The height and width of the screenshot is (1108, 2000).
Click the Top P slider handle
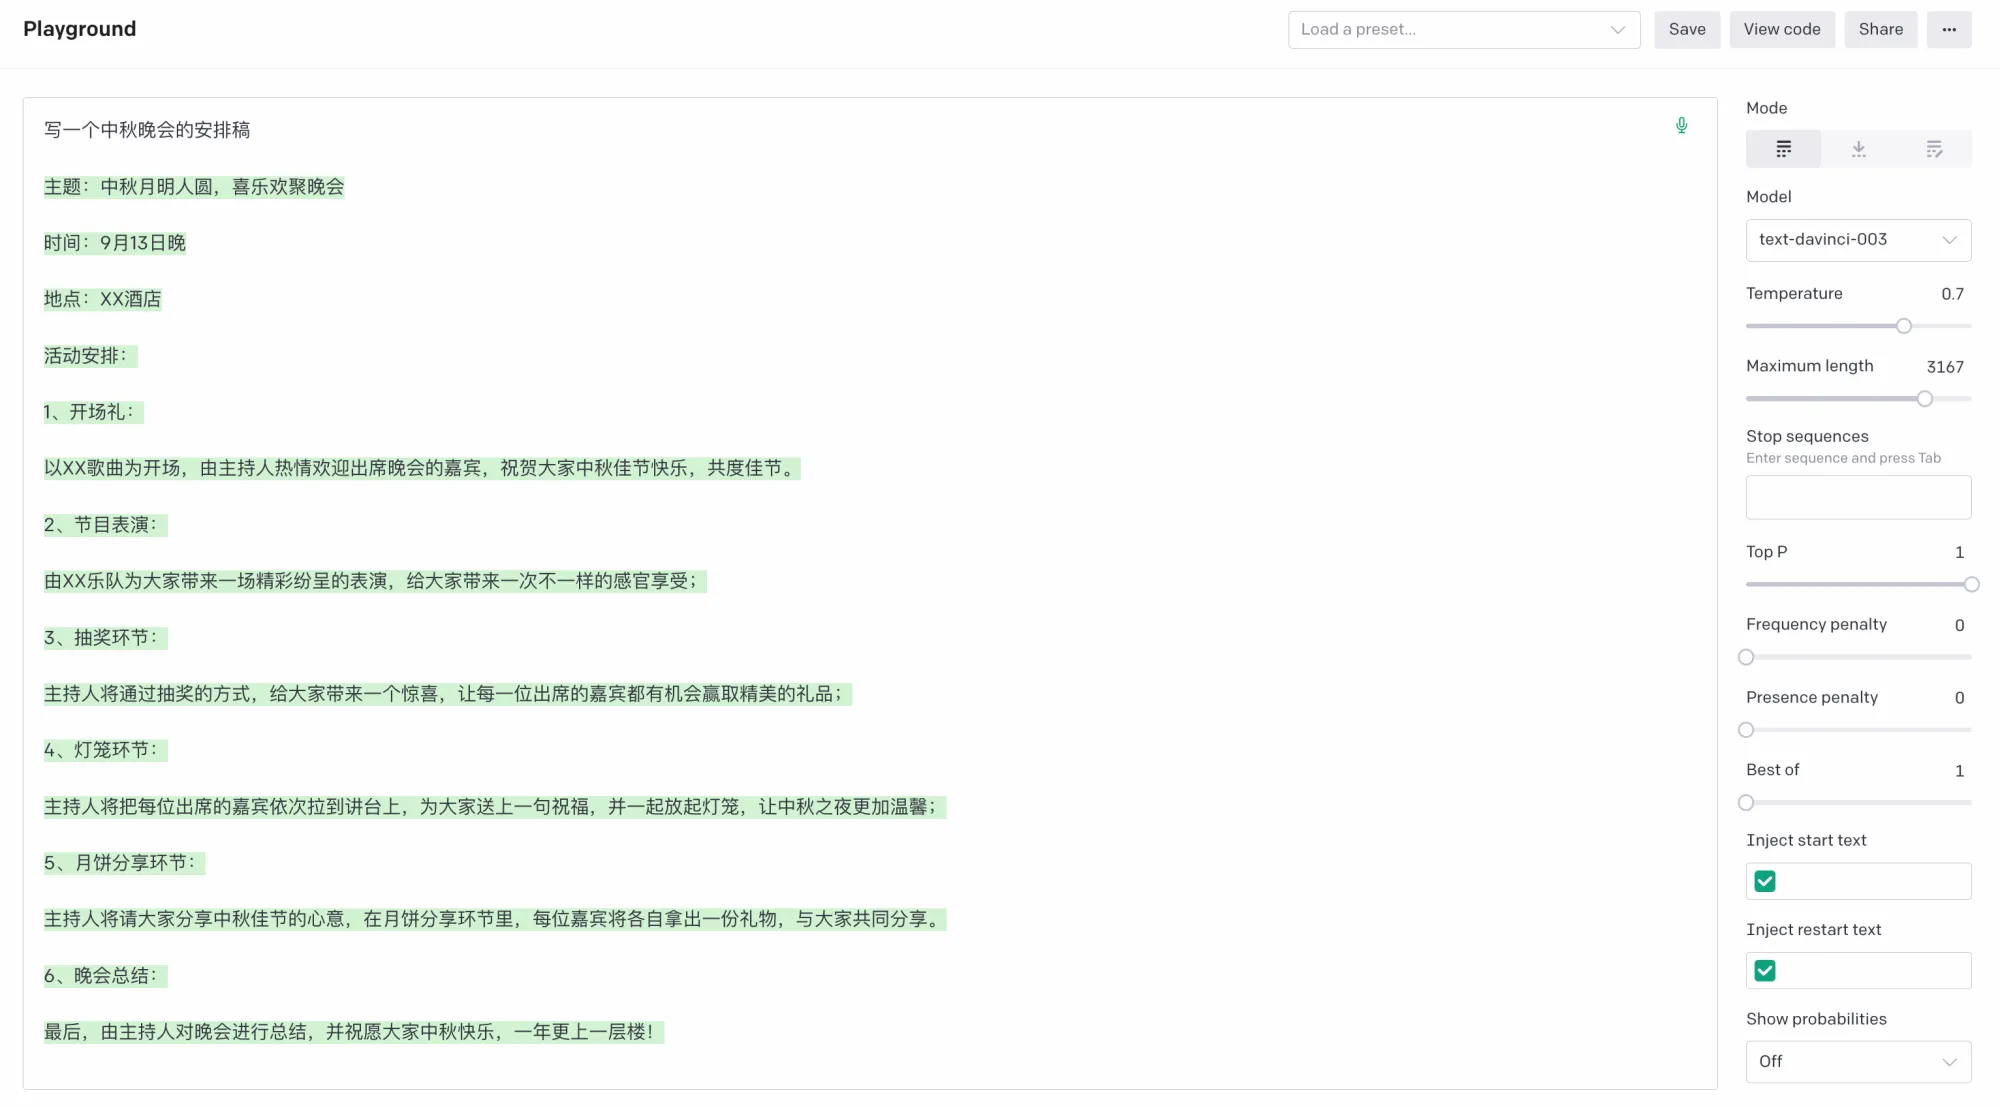(x=1970, y=584)
